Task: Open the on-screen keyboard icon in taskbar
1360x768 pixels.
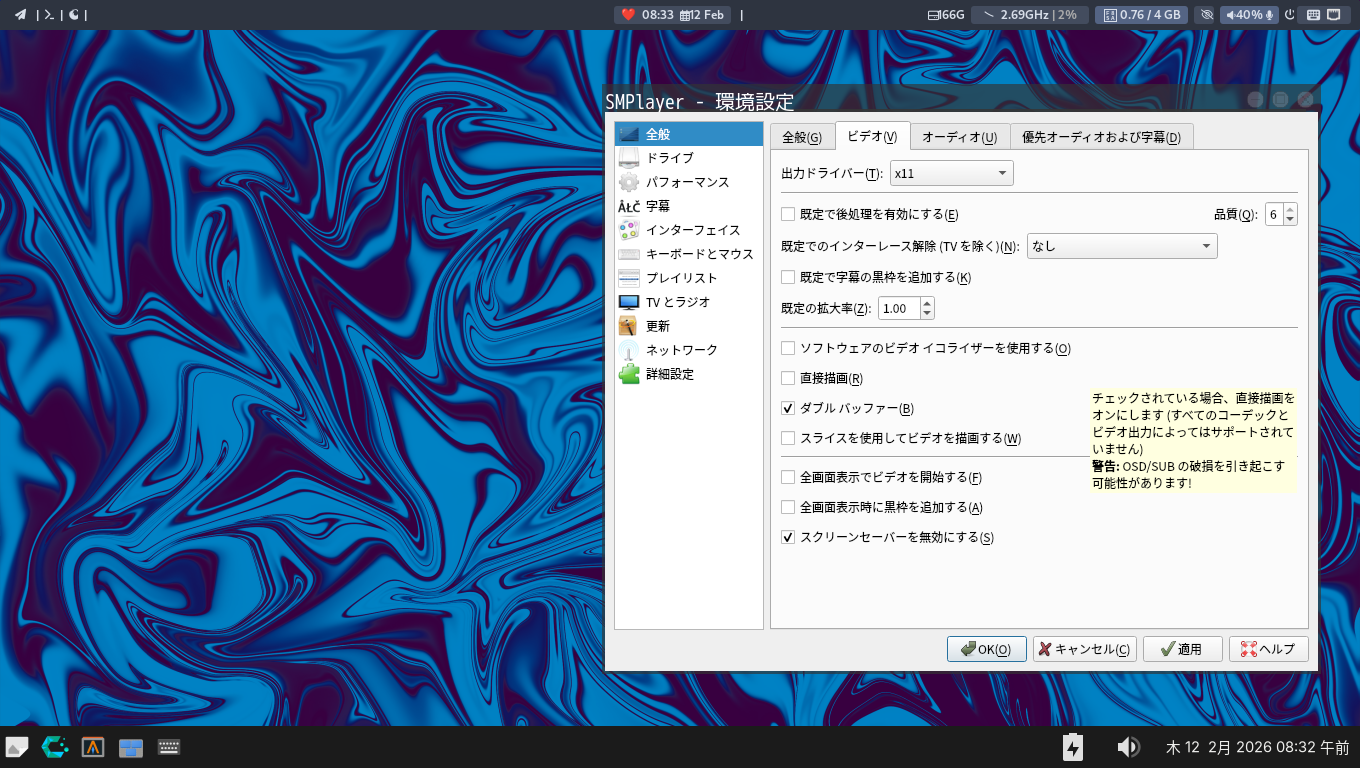Action: point(169,747)
